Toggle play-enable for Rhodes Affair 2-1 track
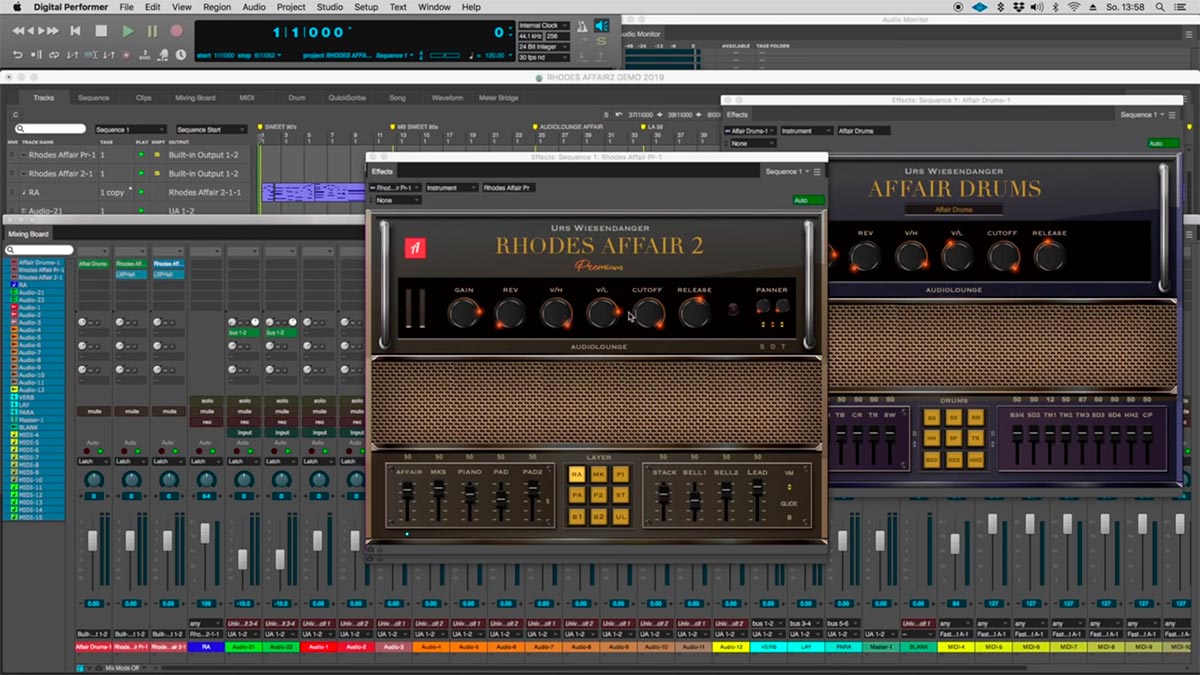The width and height of the screenshot is (1200, 675). 141,173
